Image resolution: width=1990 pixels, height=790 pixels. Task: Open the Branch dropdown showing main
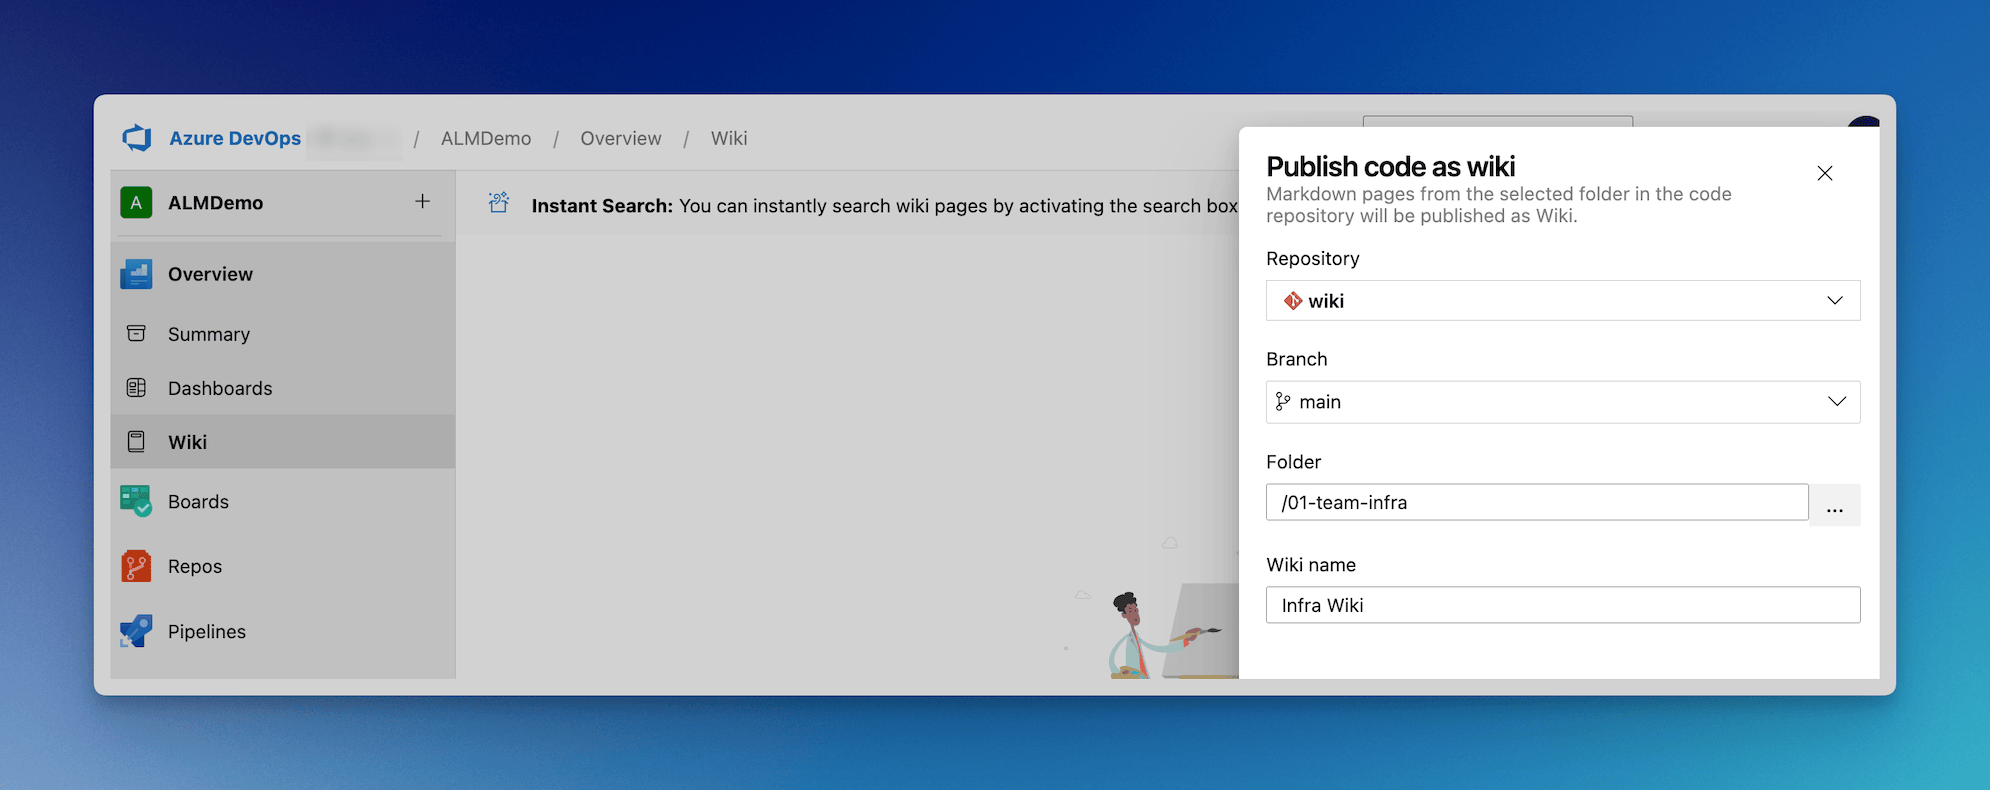coord(1563,402)
